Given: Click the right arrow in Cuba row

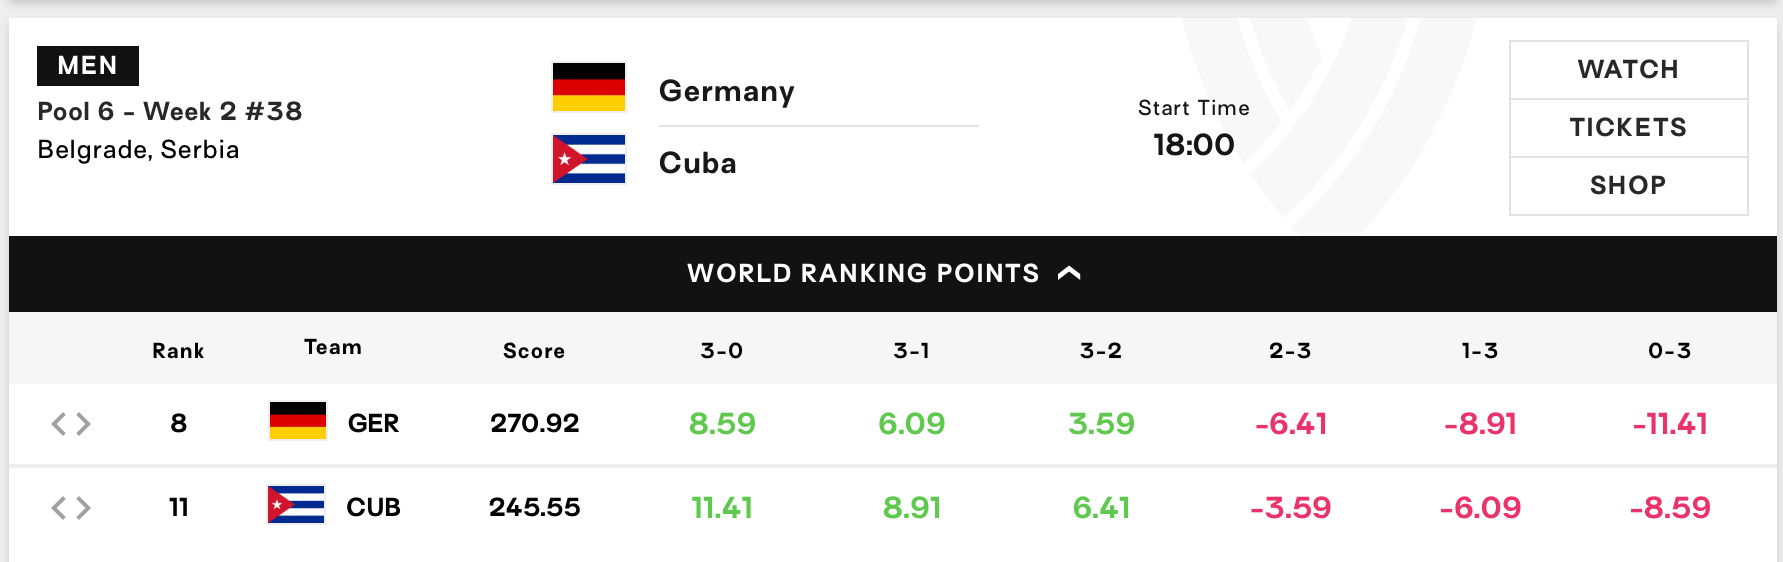Looking at the screenshot, I should pos(83,508).
